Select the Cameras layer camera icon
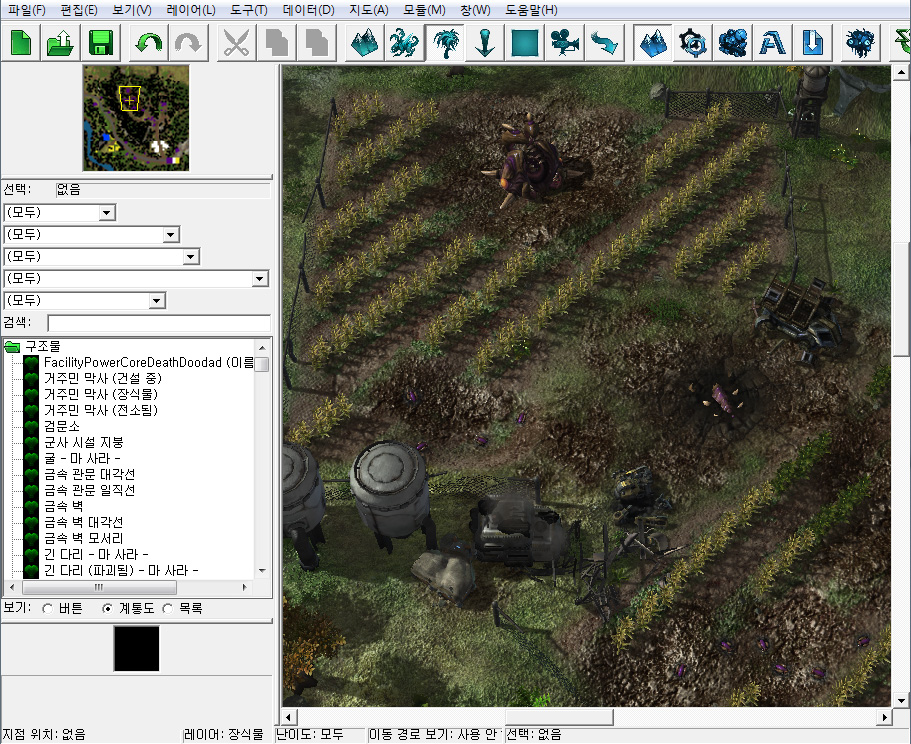The width and height of the screenshot is (911, 744). [565, 43]
